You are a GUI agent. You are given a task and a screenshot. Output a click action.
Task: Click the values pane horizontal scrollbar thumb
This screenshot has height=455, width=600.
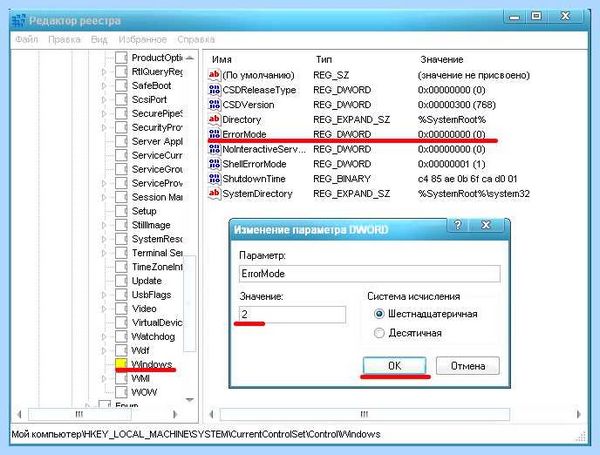(365, 414)
